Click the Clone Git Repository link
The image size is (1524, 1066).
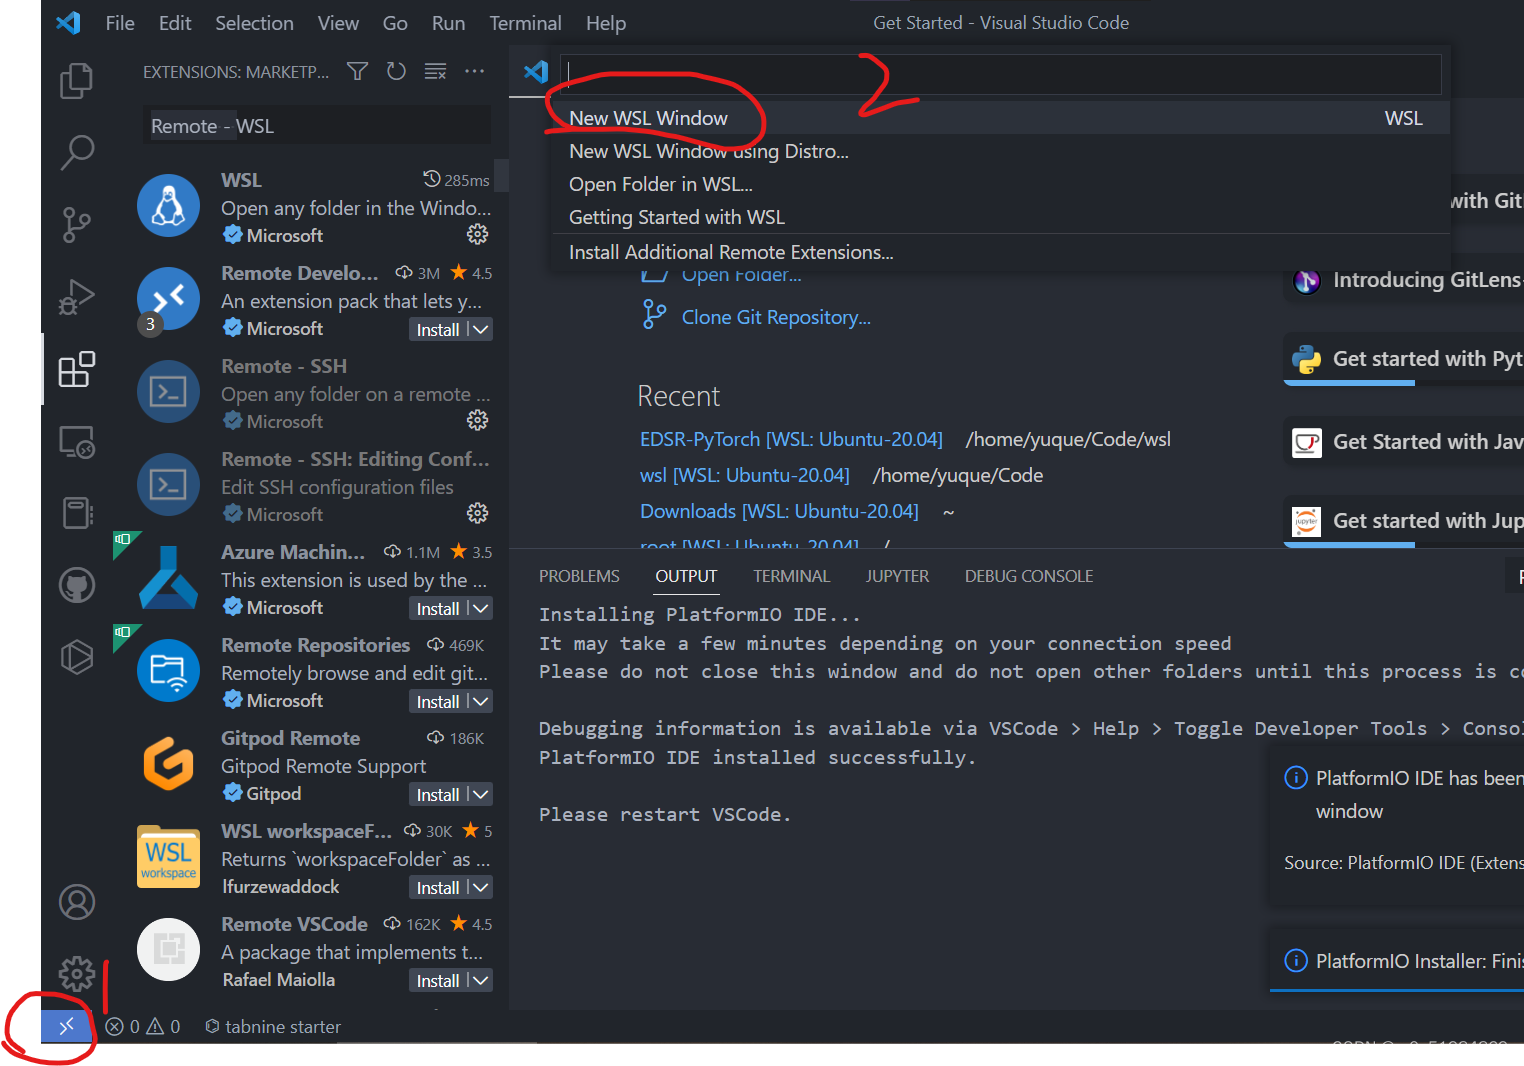[x=776, y=317]
